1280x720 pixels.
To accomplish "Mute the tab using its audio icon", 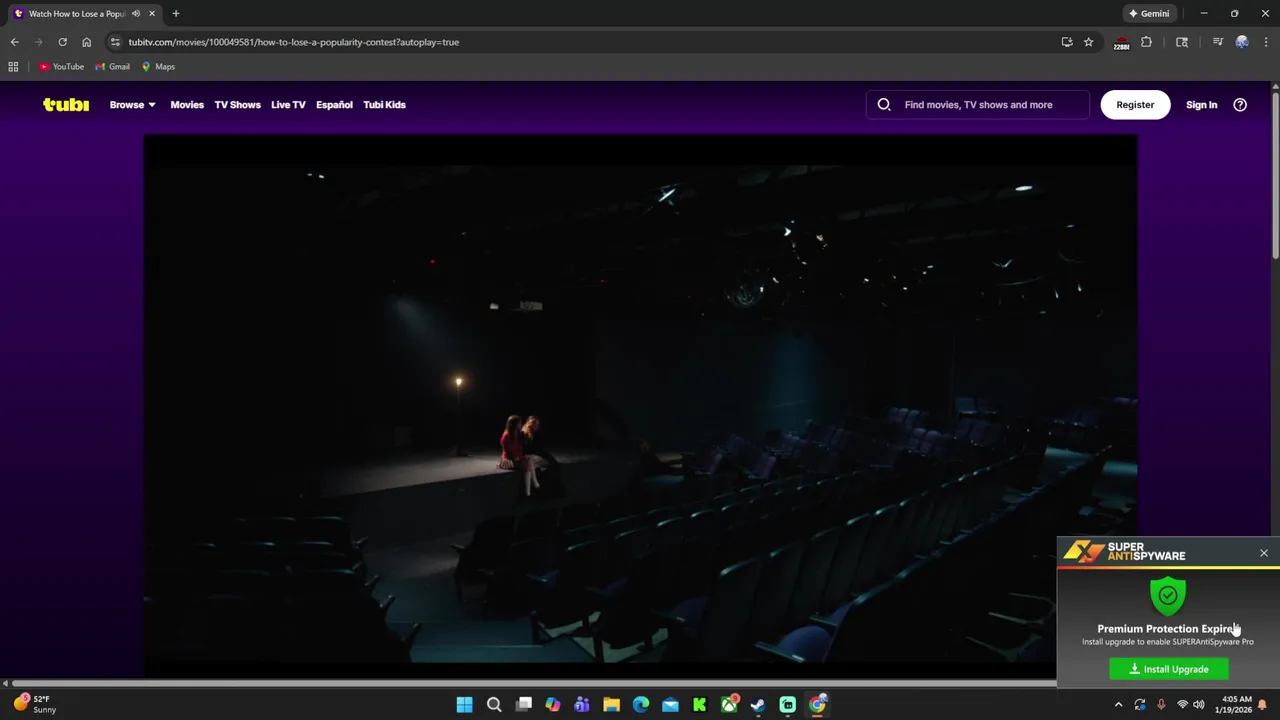I will [136, 14].
